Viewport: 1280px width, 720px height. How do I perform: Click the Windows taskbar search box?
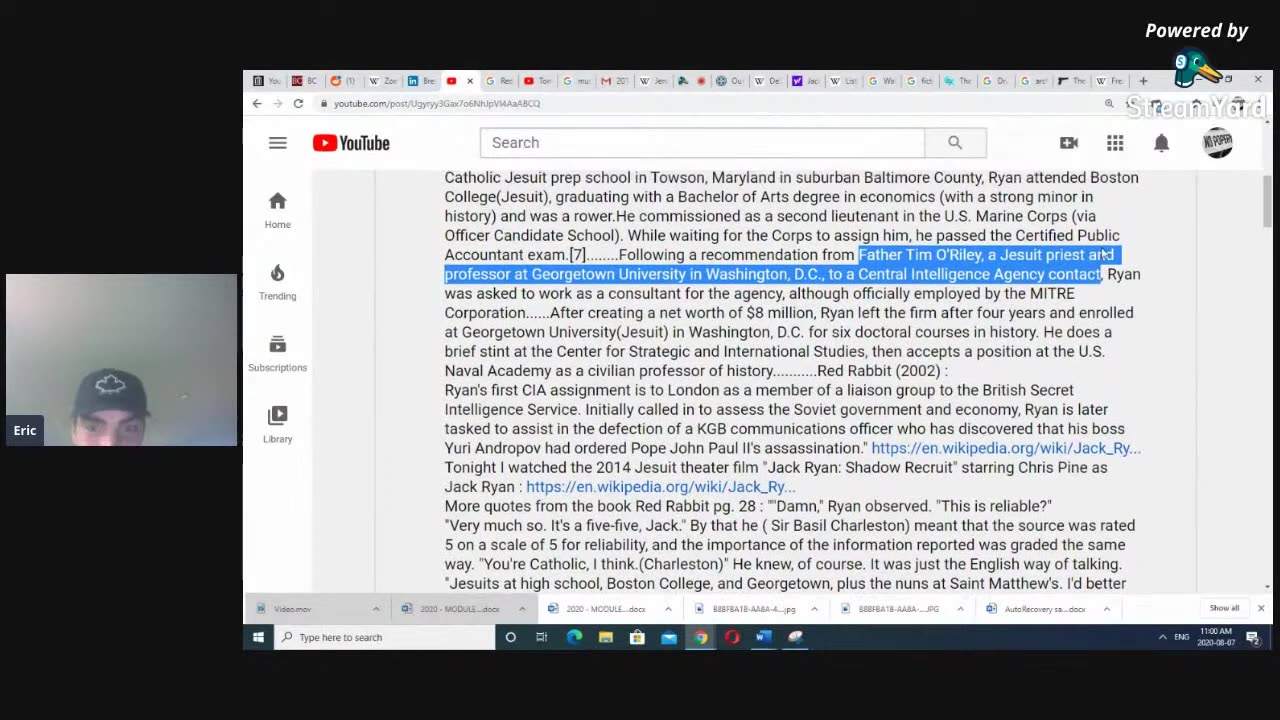[384, 637]
